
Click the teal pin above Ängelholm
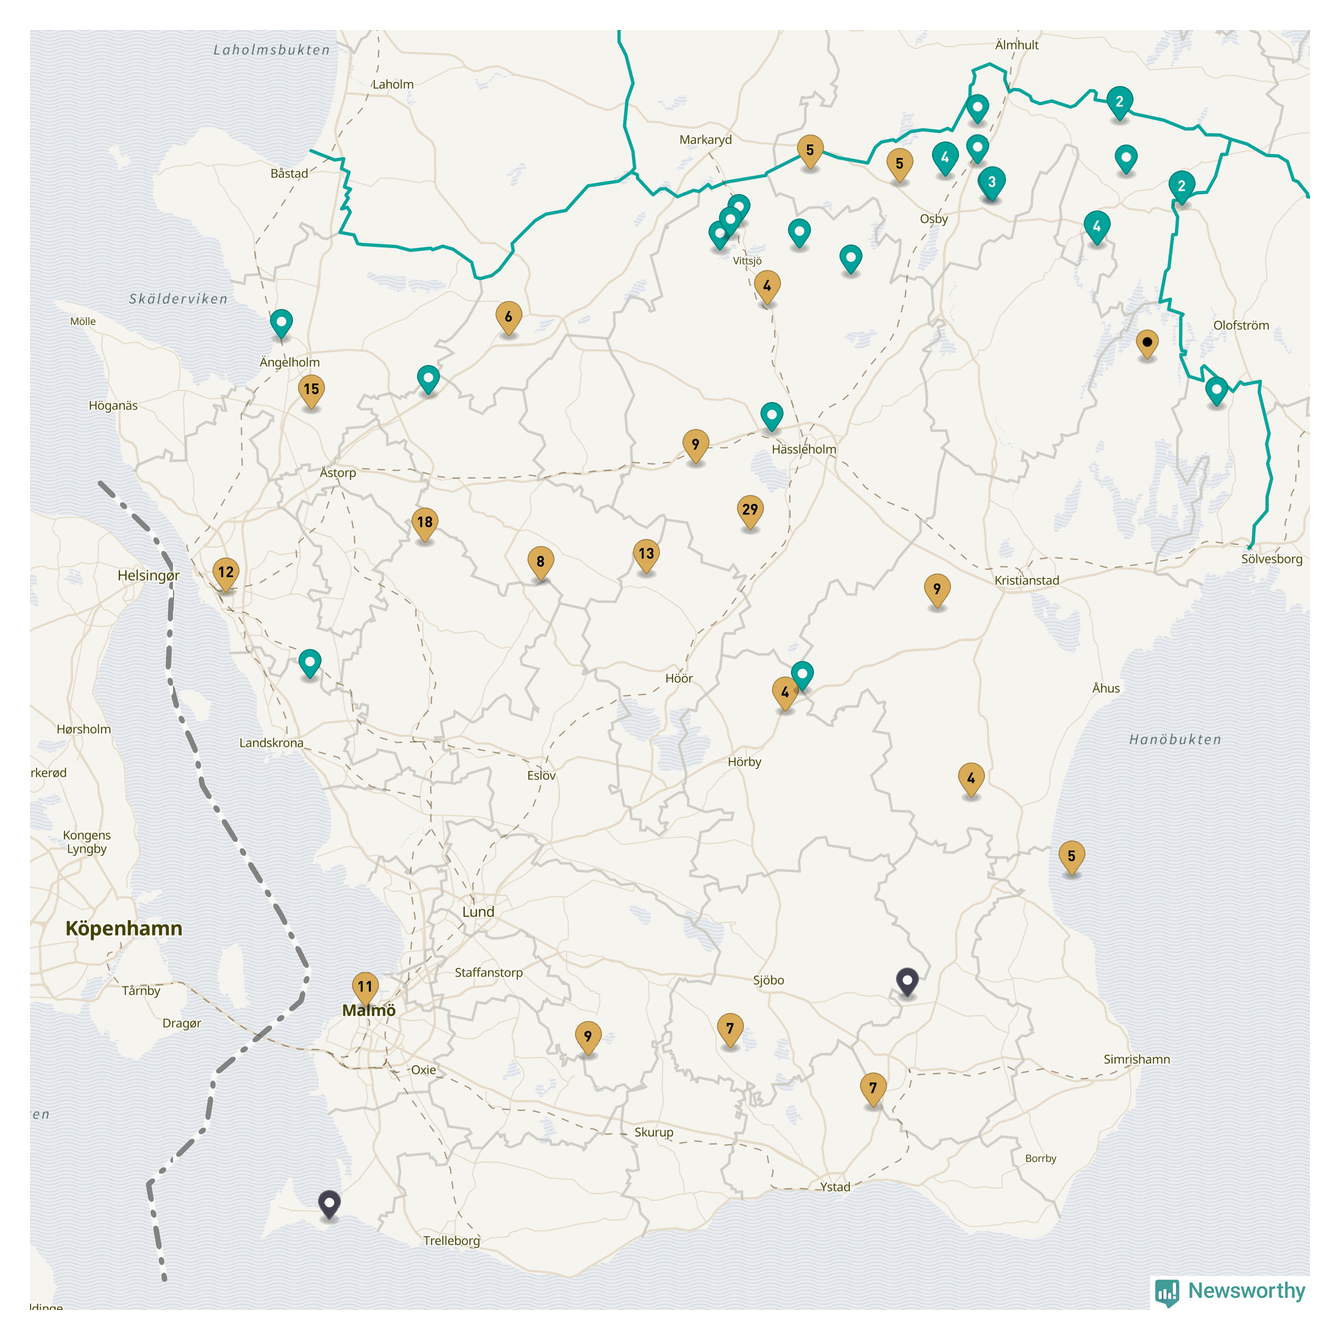point(282,323)
